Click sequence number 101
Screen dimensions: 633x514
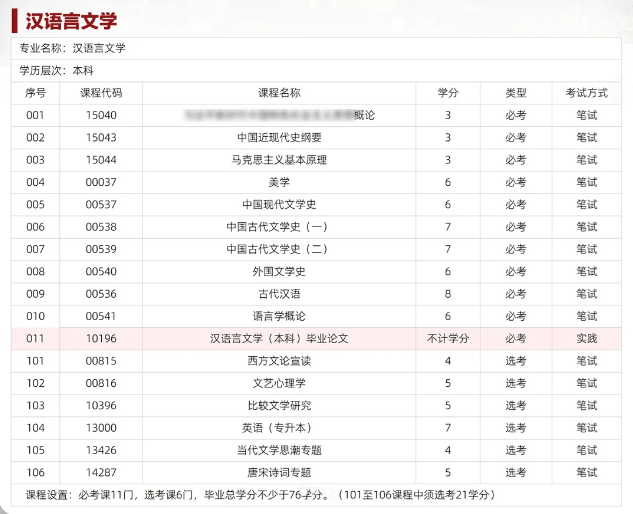point(36,361)
